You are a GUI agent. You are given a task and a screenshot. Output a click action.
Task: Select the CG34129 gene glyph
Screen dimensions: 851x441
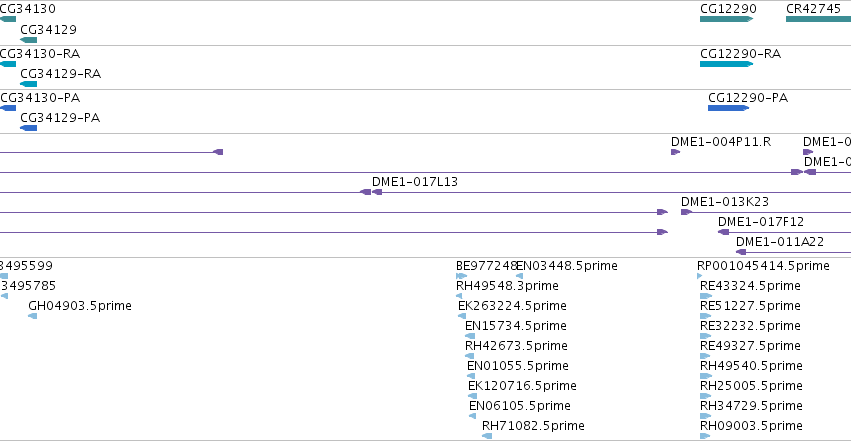click(x=28, y=40)
